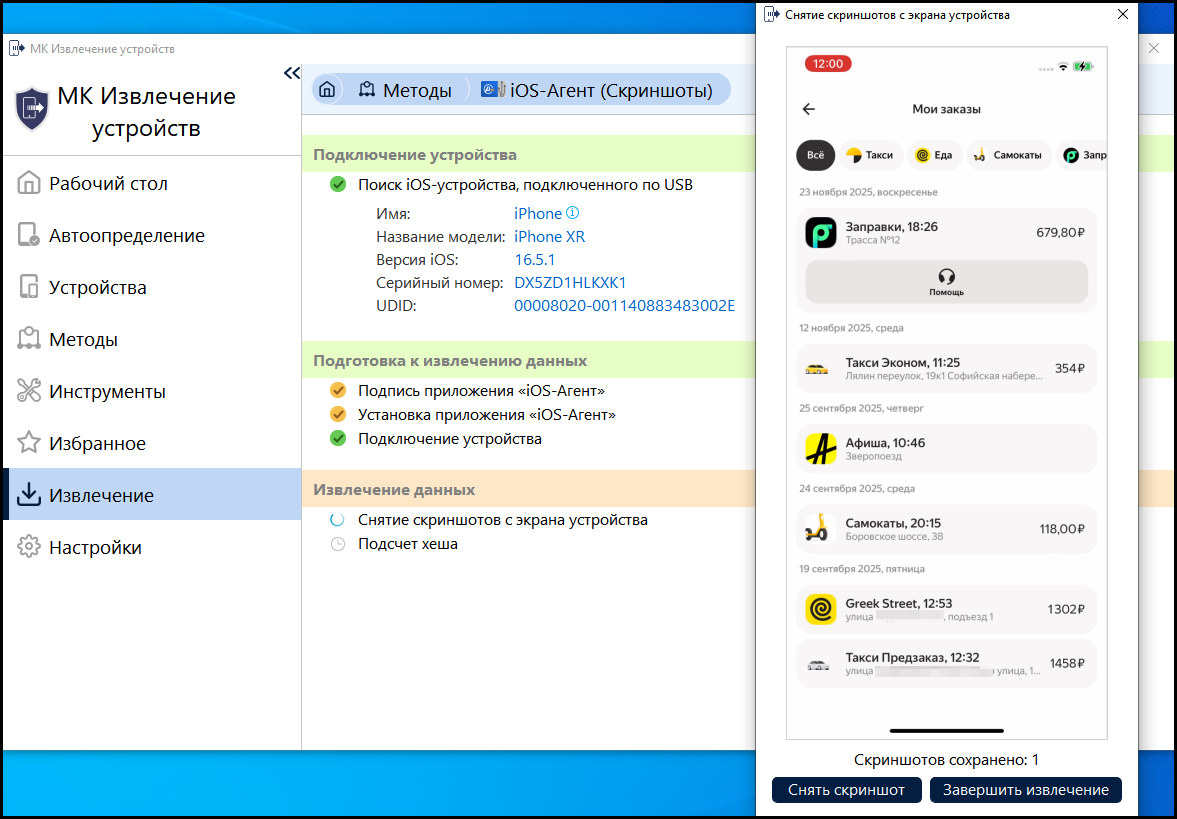1177x819 pixels.
Task: Open Рабочий стол in sidebar
Action: (x=152, y=183)
